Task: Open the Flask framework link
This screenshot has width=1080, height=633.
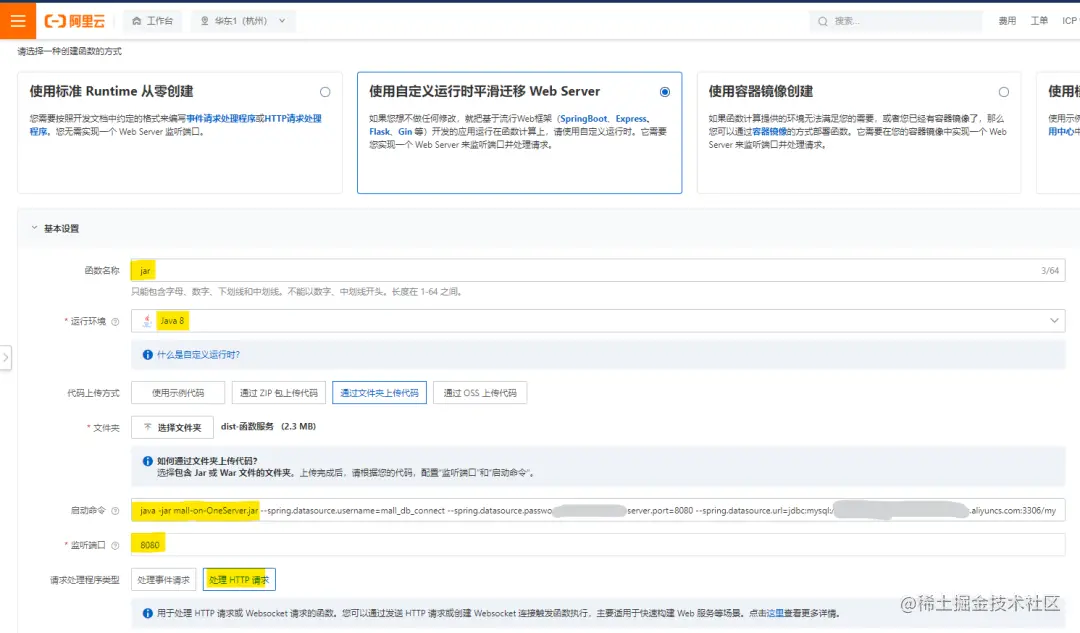Action: [380, 132]
